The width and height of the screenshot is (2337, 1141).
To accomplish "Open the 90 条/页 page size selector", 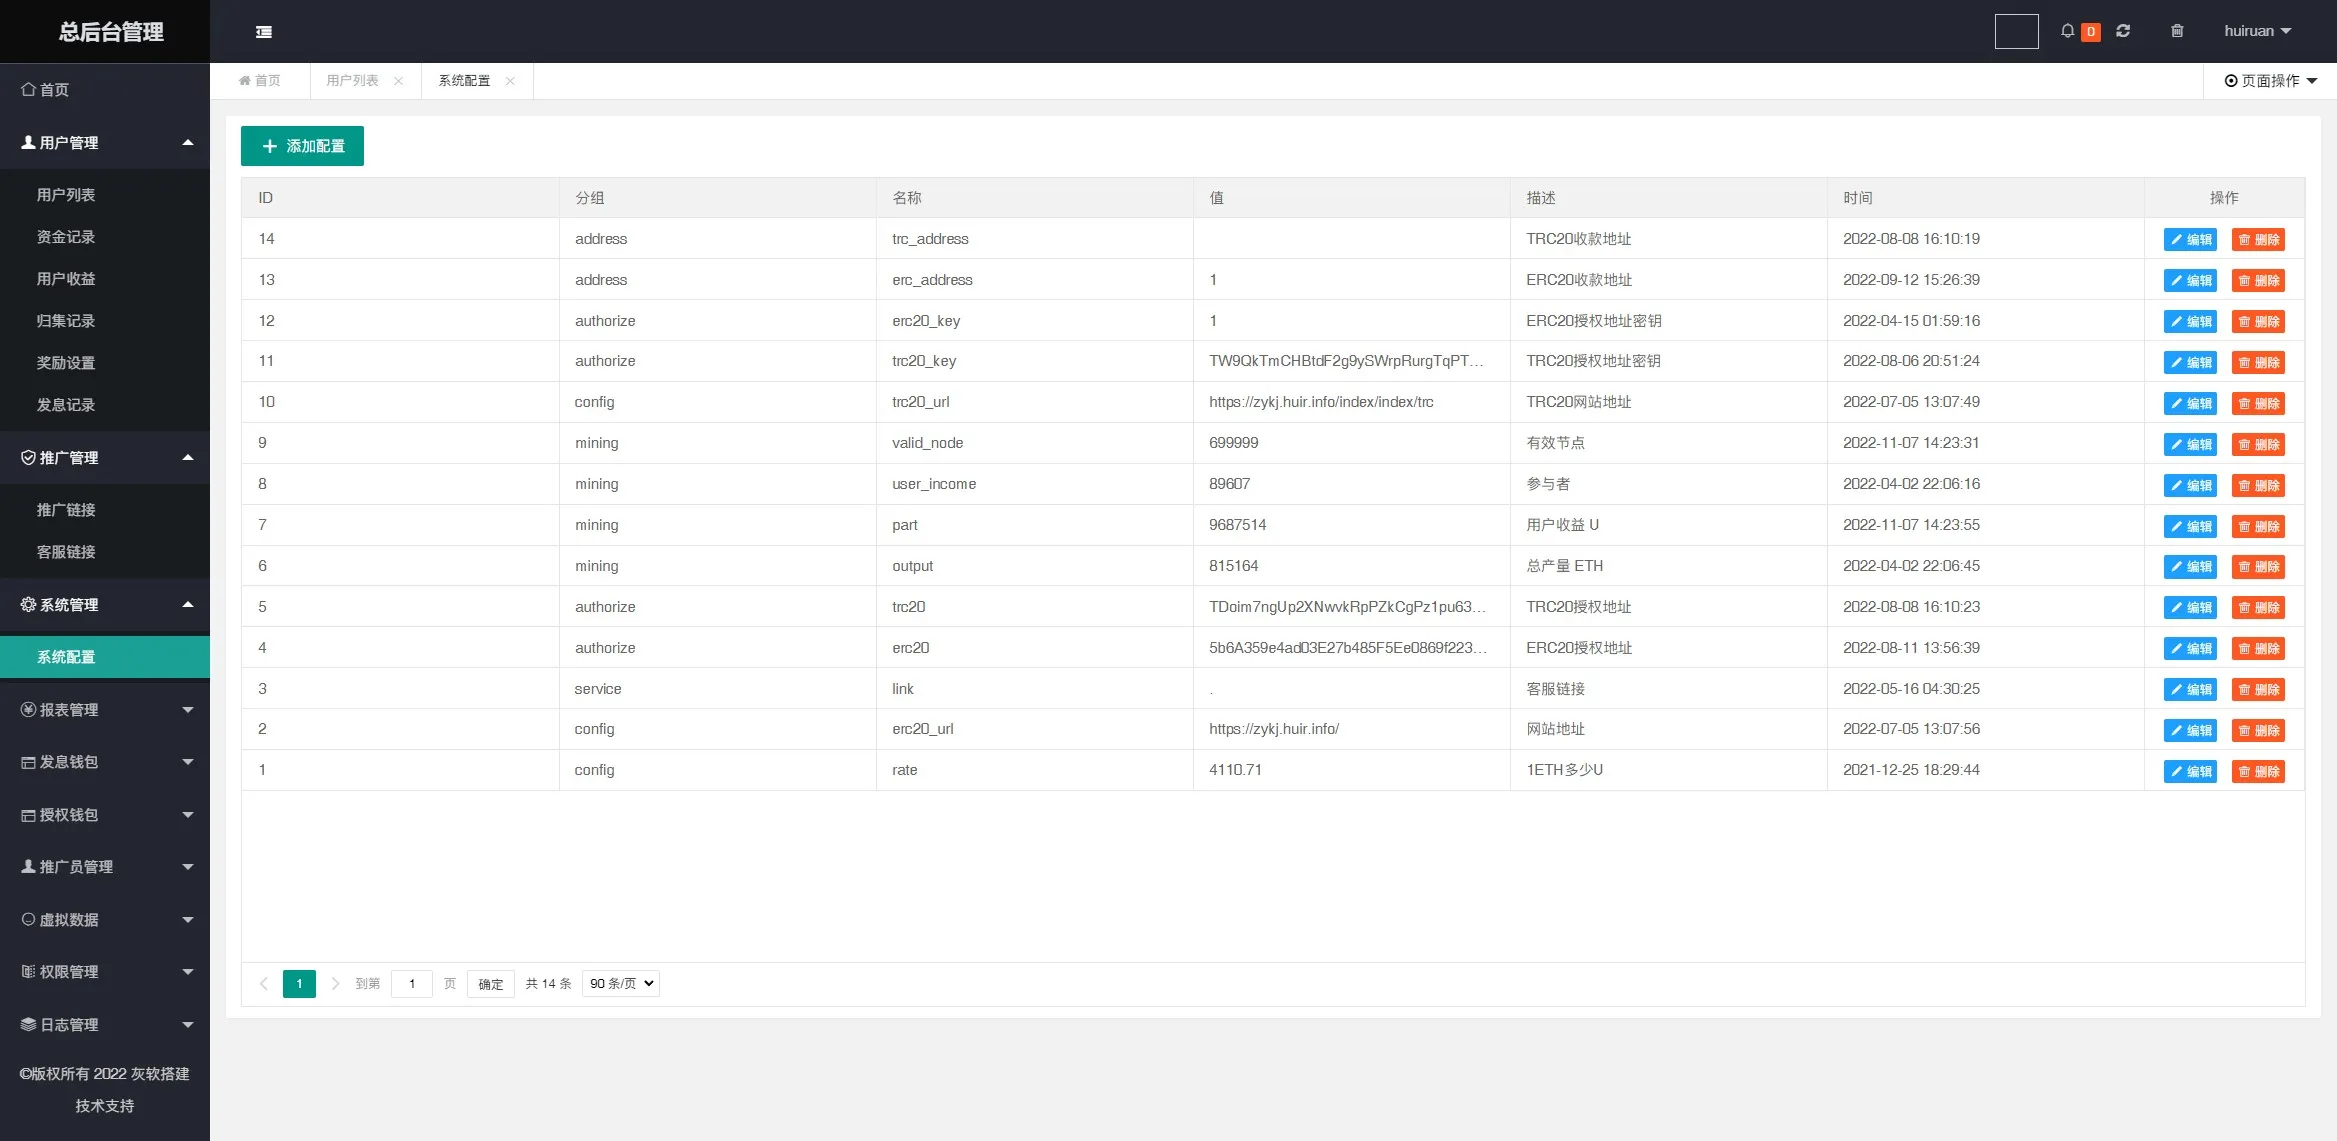I will coord(621,983).
